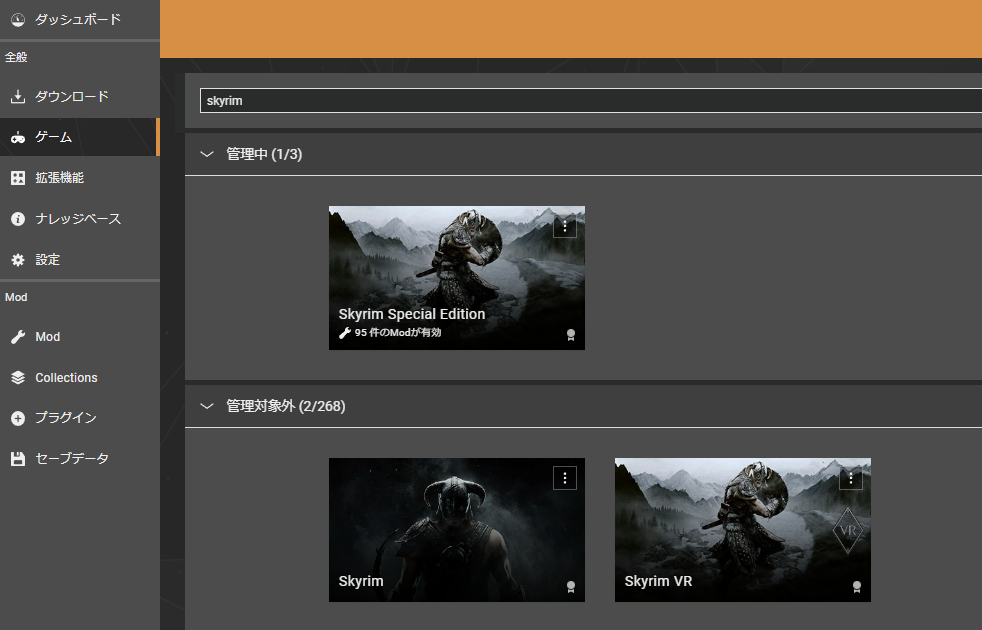Click the badge icon on the Skyrim card

[571, 587]
